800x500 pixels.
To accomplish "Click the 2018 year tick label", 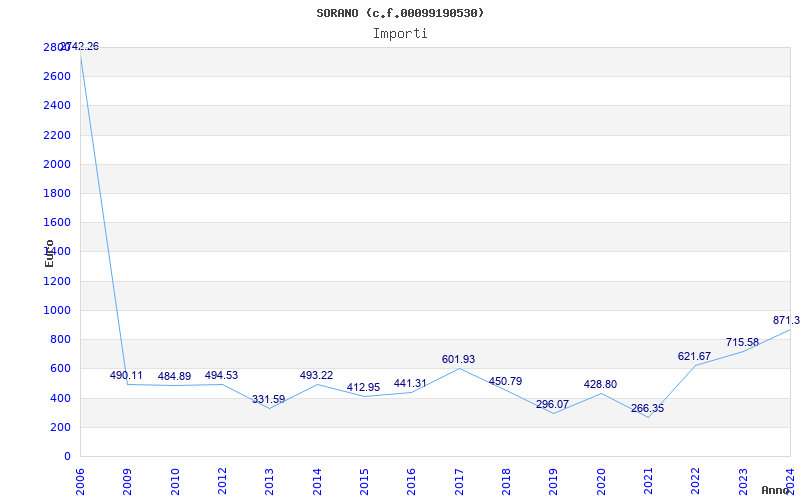I will tap(506, 482).
